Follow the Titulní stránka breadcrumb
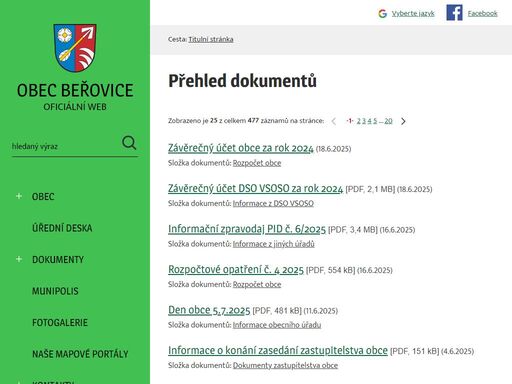 [211, 39]
